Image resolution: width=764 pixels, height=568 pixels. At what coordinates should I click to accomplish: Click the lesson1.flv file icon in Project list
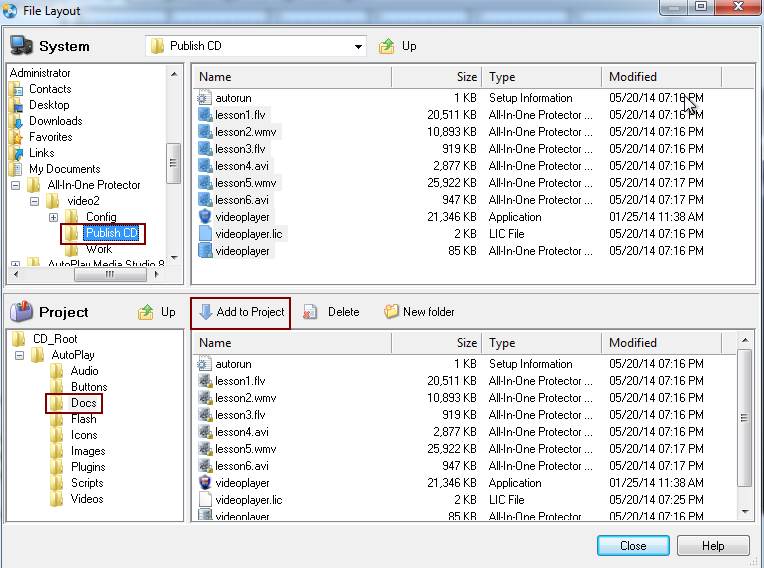click(205, 381)
